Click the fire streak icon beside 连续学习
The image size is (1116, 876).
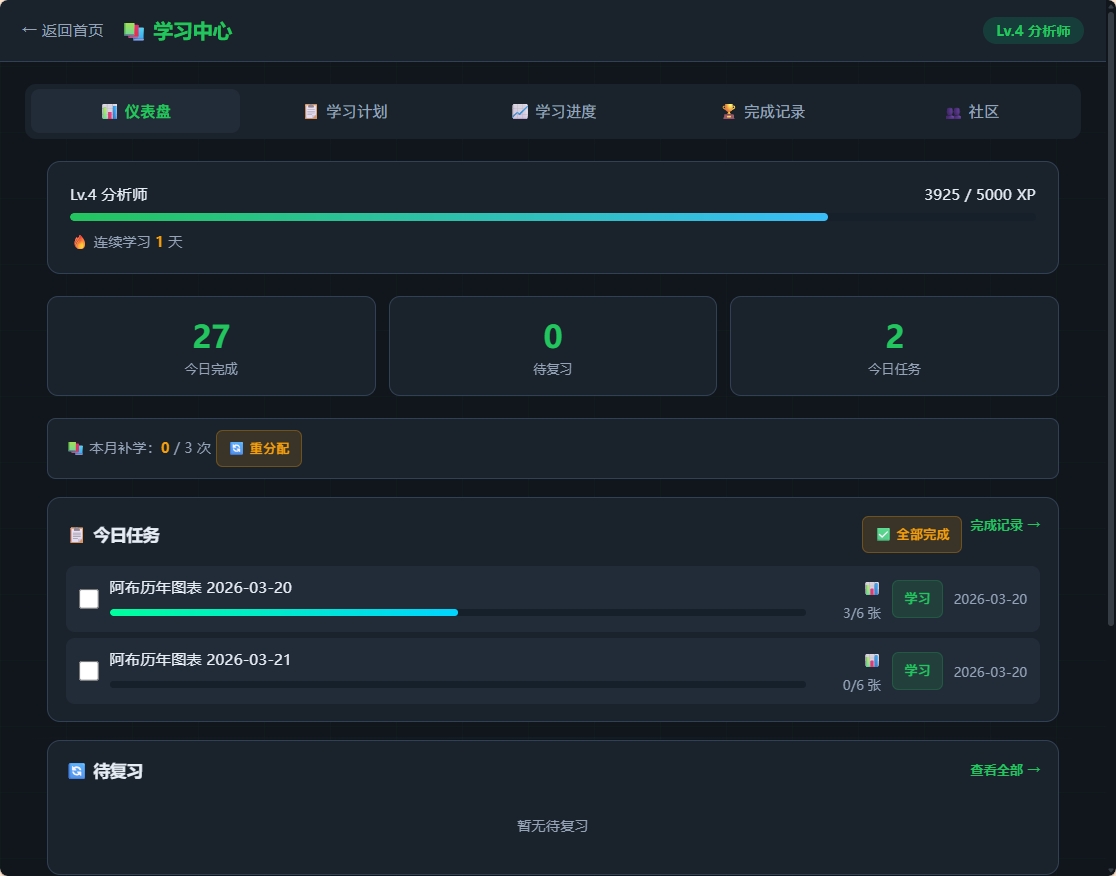click(x=80, y=242)
